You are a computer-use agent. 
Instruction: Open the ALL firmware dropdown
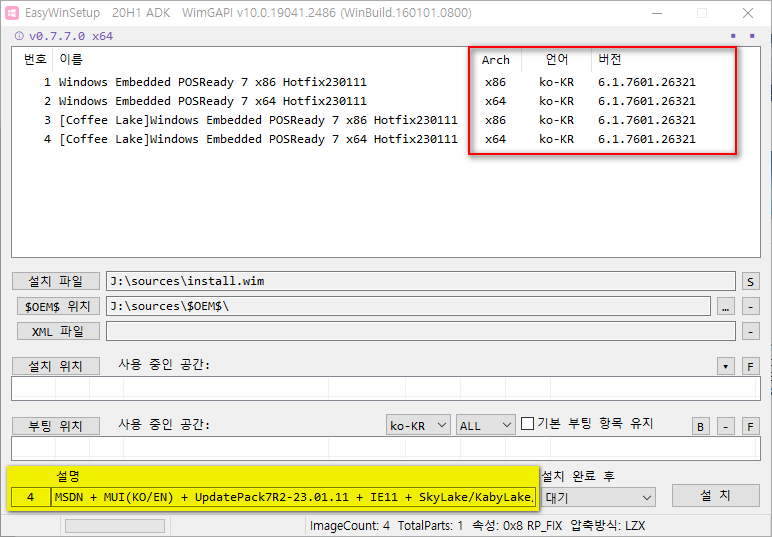click(x=485, y=425)
